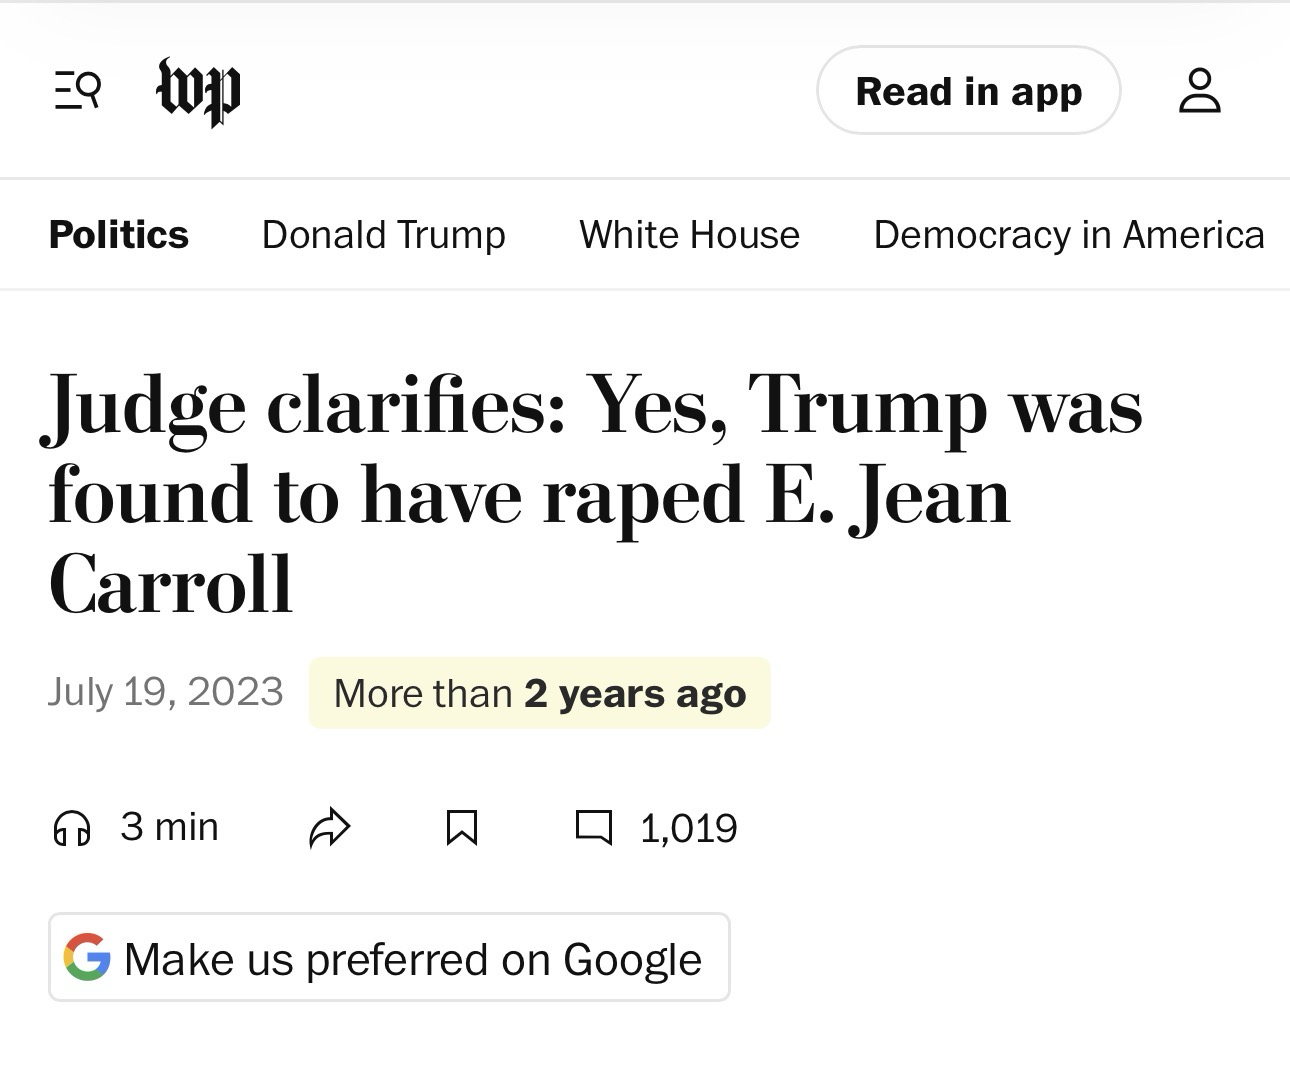Open comments via speech bubble icon
Screen dimensions: 1290x1070
click(x=593, y=827)
